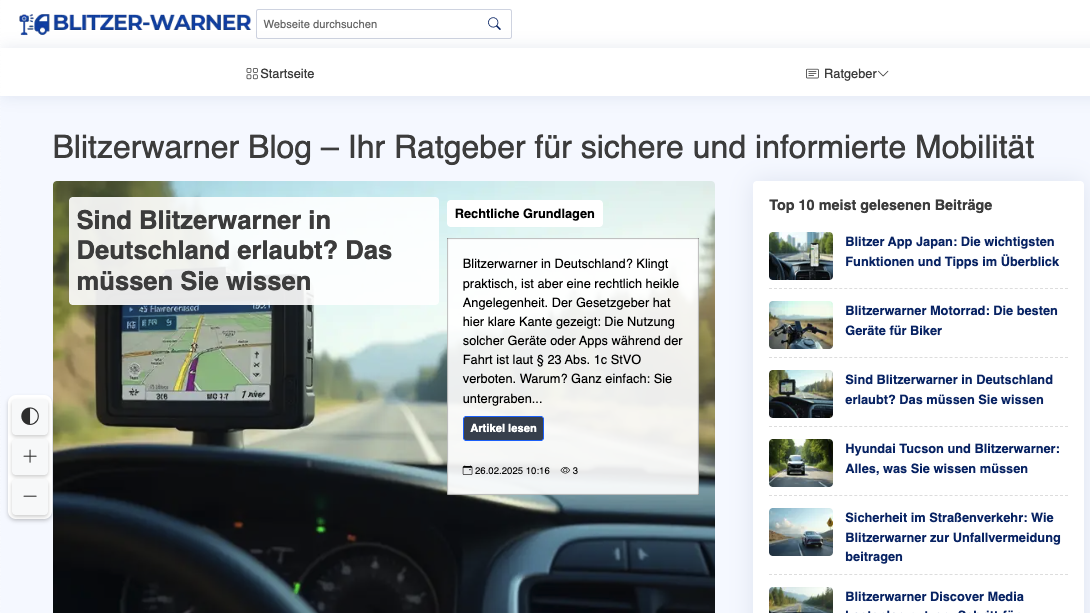
Task: Expand the Ratgeber dropdown chevron
Action: tap(883, 74)
